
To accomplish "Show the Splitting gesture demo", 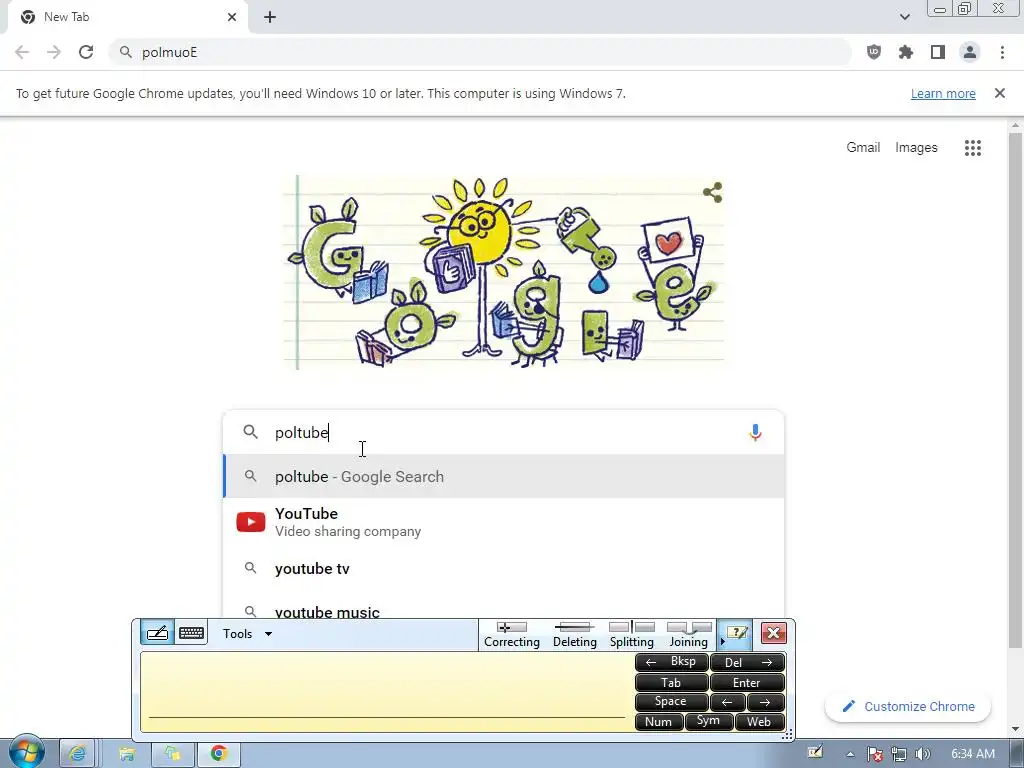I will 632,635.
